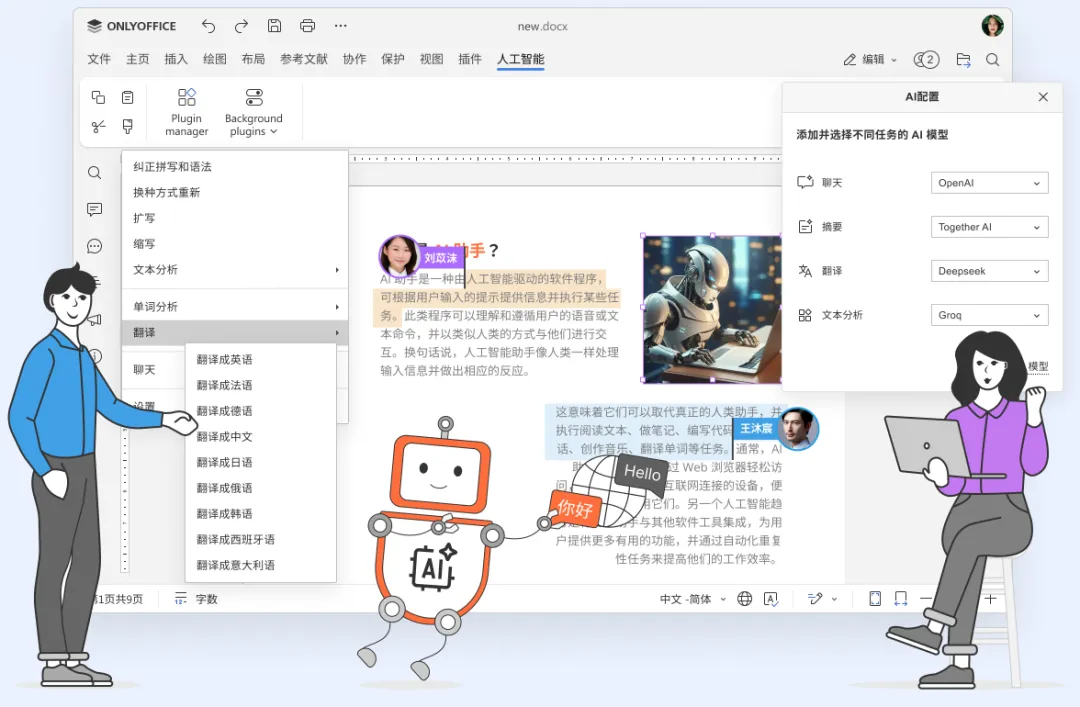This screenshot has height=707, width=1080.
Task: Open the 聊天 model dropdown showing OpenAI
Action: [x=989, y=183]
